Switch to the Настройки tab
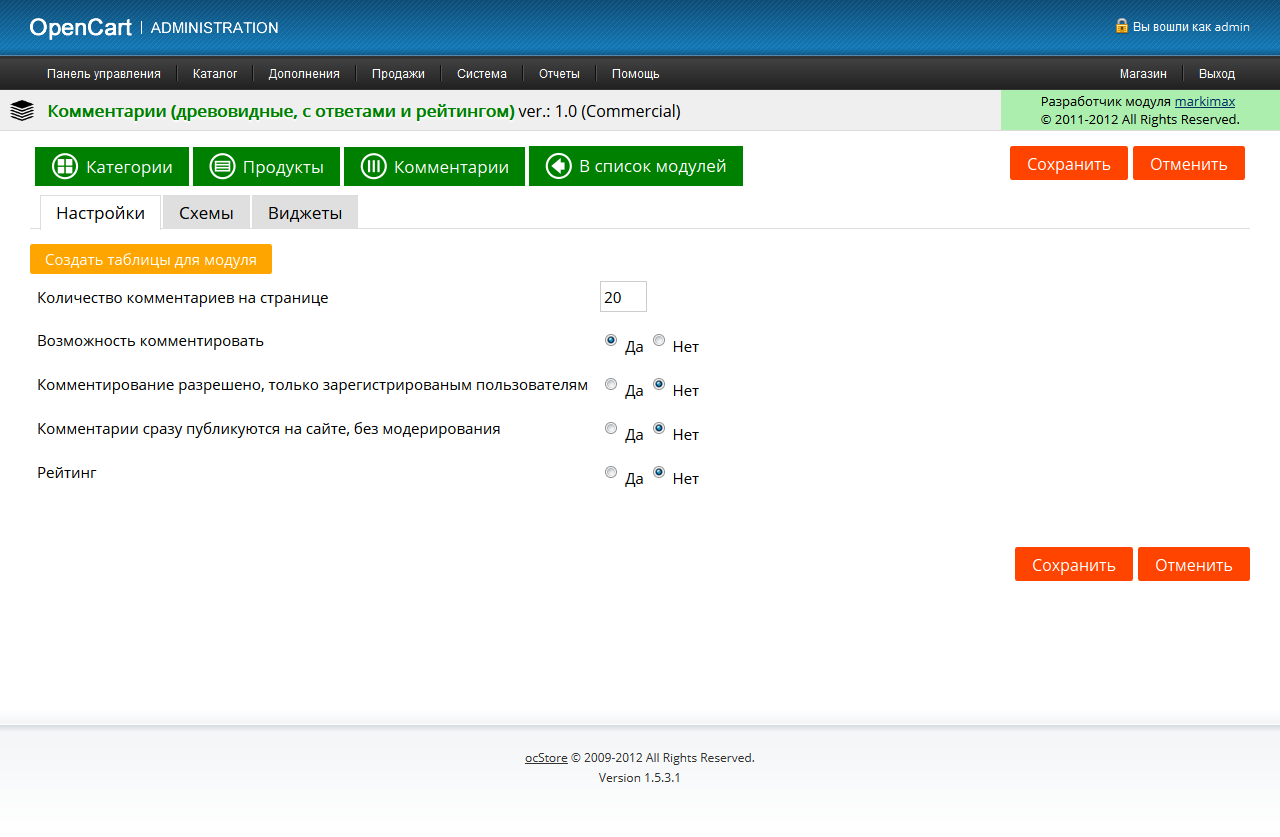This screenshot has width=1280, height=837. pyautogui.click(x=100, y=213)
